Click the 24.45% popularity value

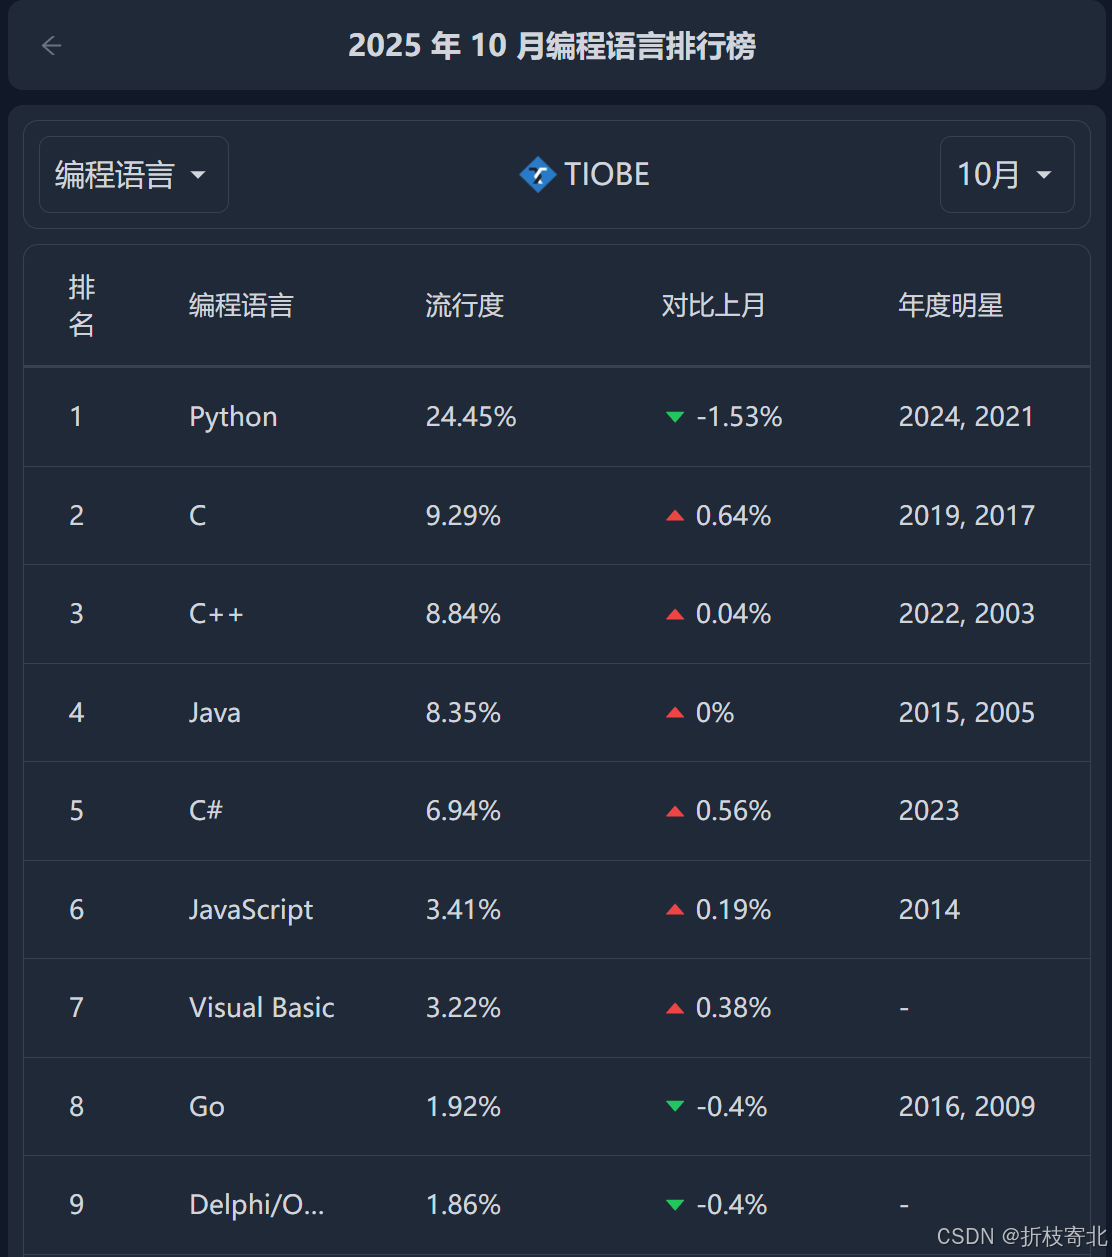[471, 417]
